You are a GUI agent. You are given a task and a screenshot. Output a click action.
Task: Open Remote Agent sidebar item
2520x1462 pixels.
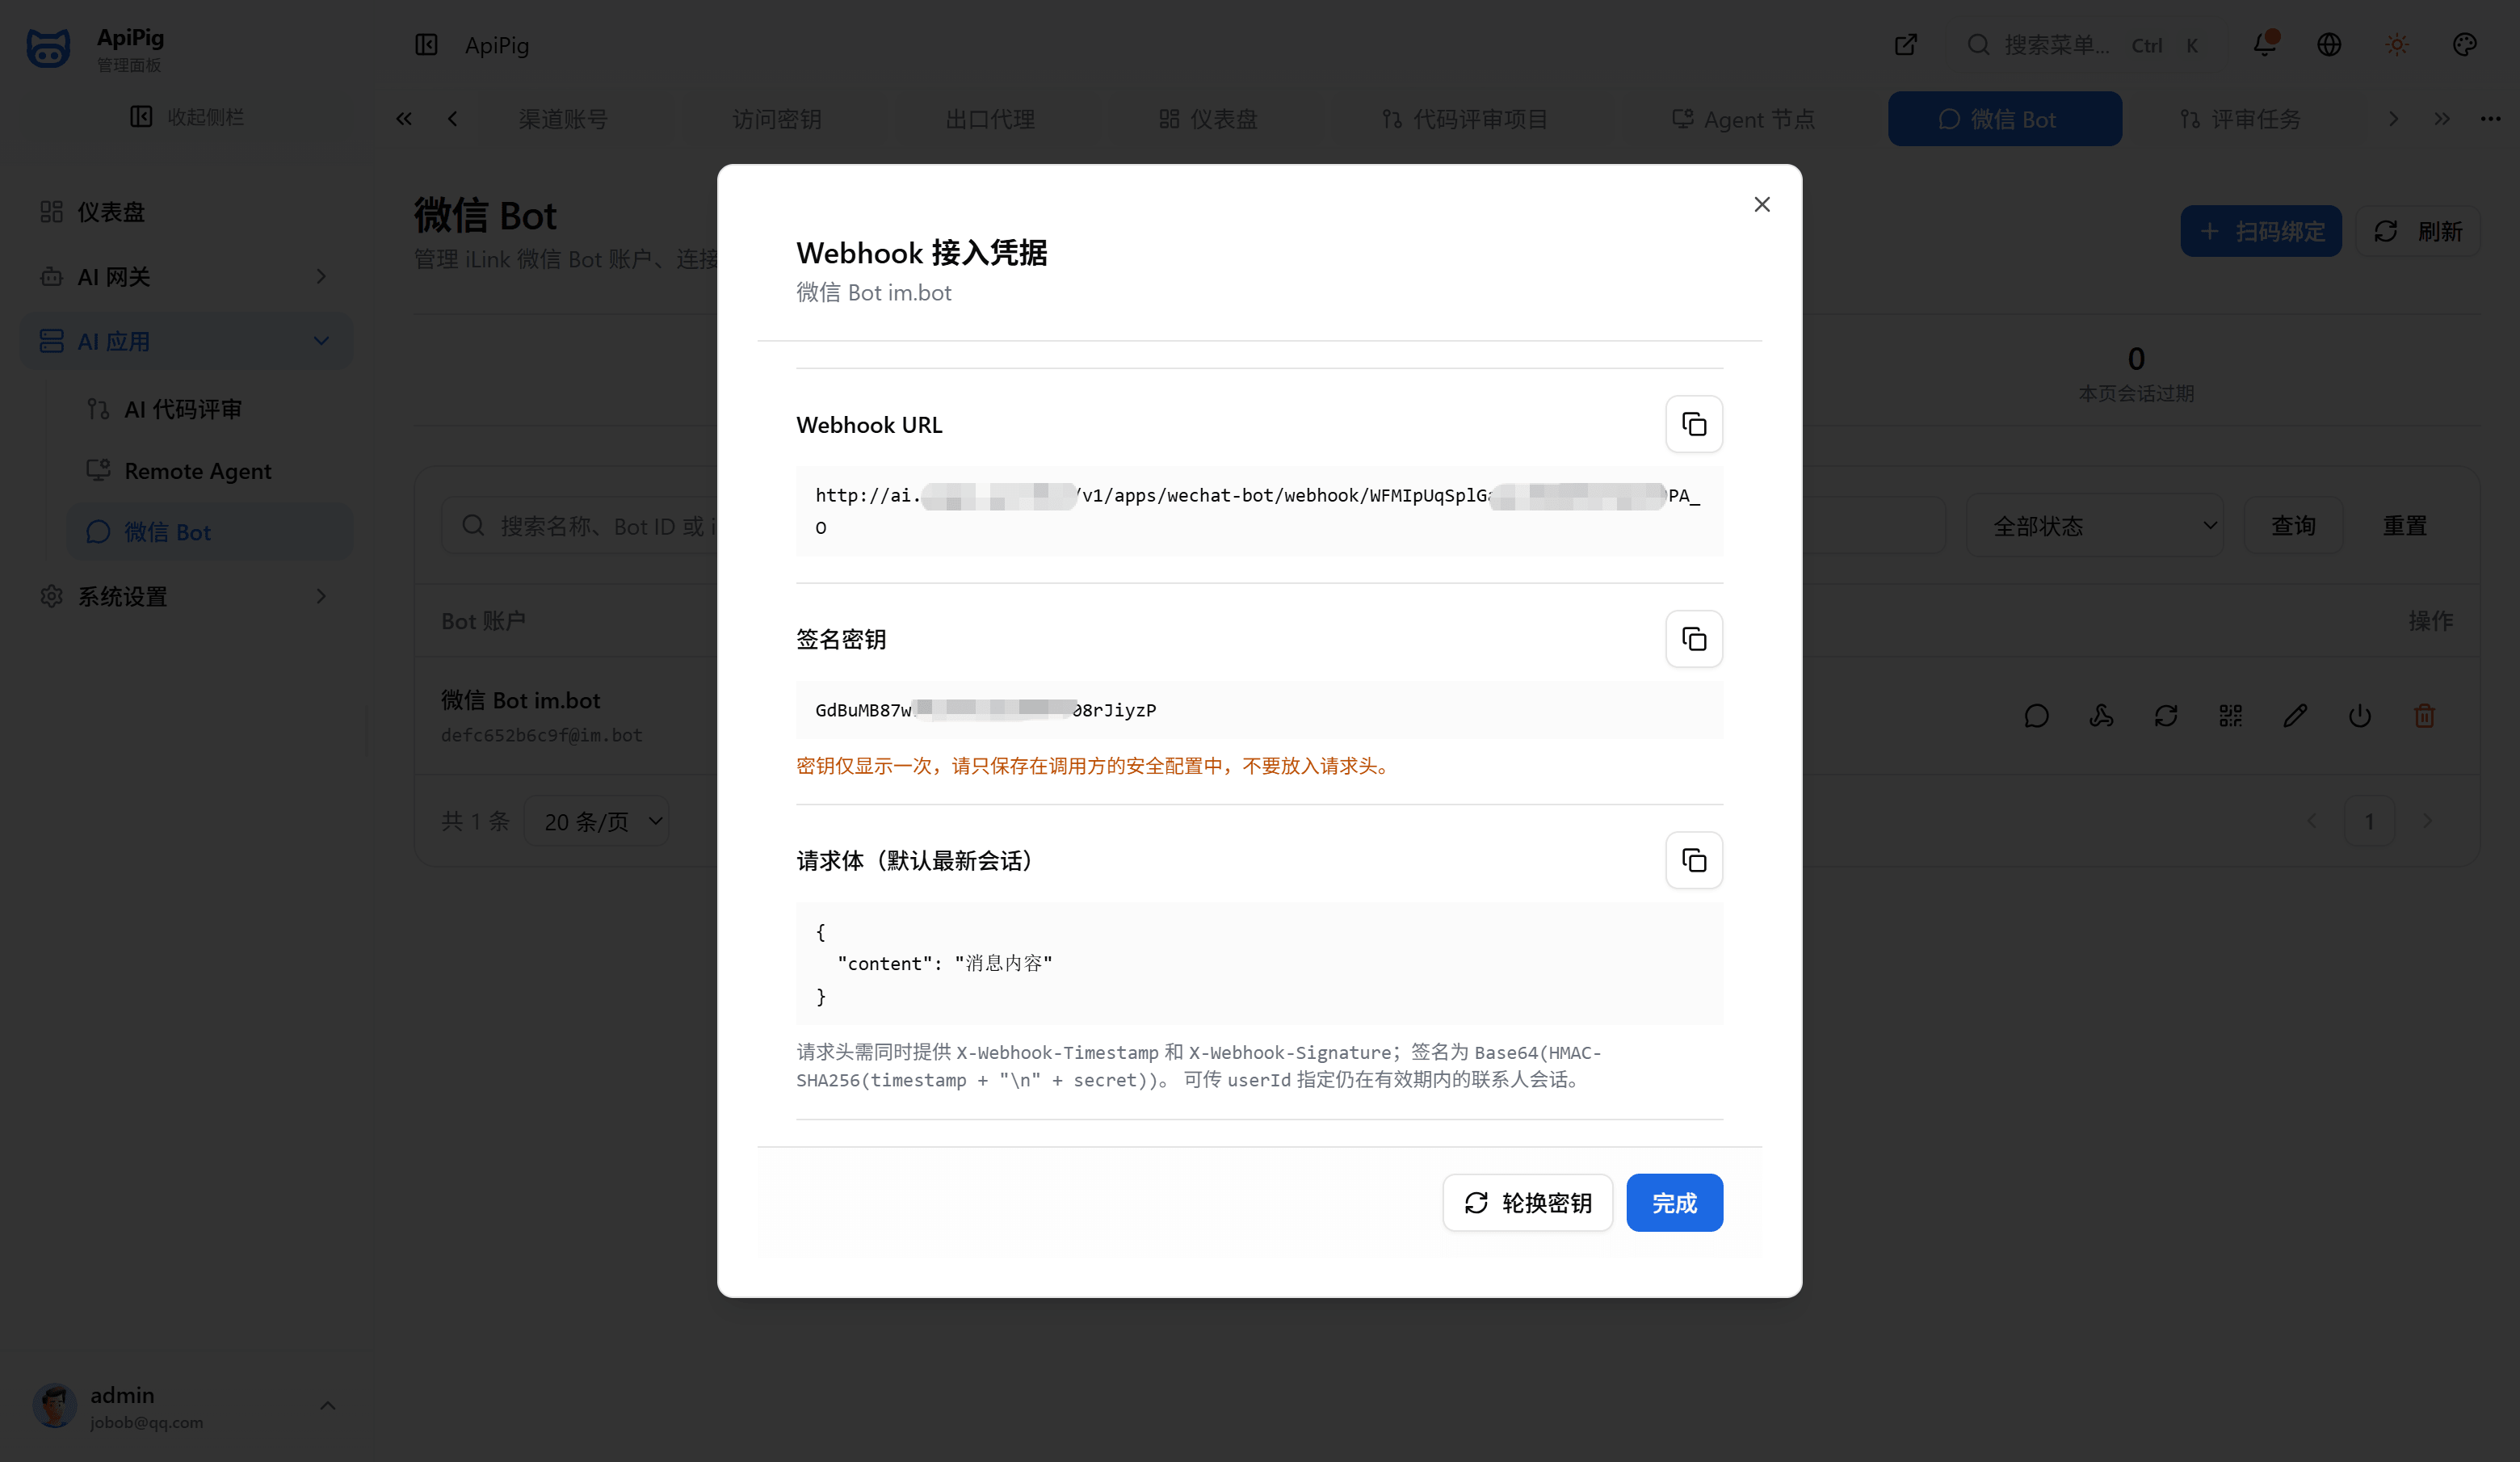click(x=210, y=470)
